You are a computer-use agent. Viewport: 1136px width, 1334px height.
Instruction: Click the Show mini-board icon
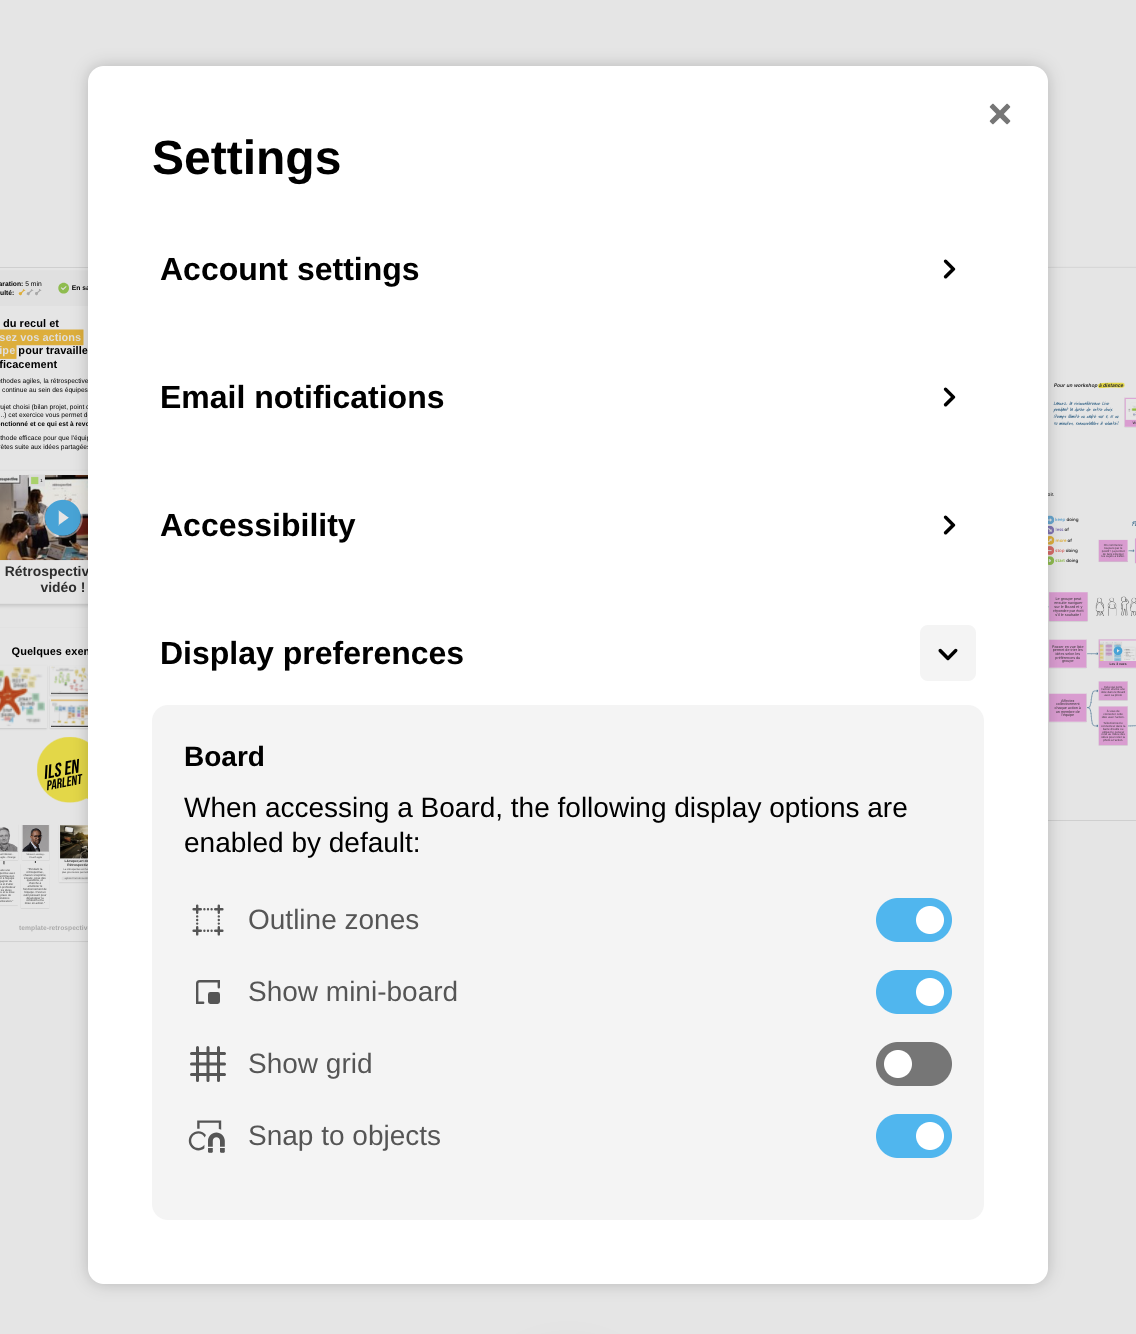click(208, 992)
